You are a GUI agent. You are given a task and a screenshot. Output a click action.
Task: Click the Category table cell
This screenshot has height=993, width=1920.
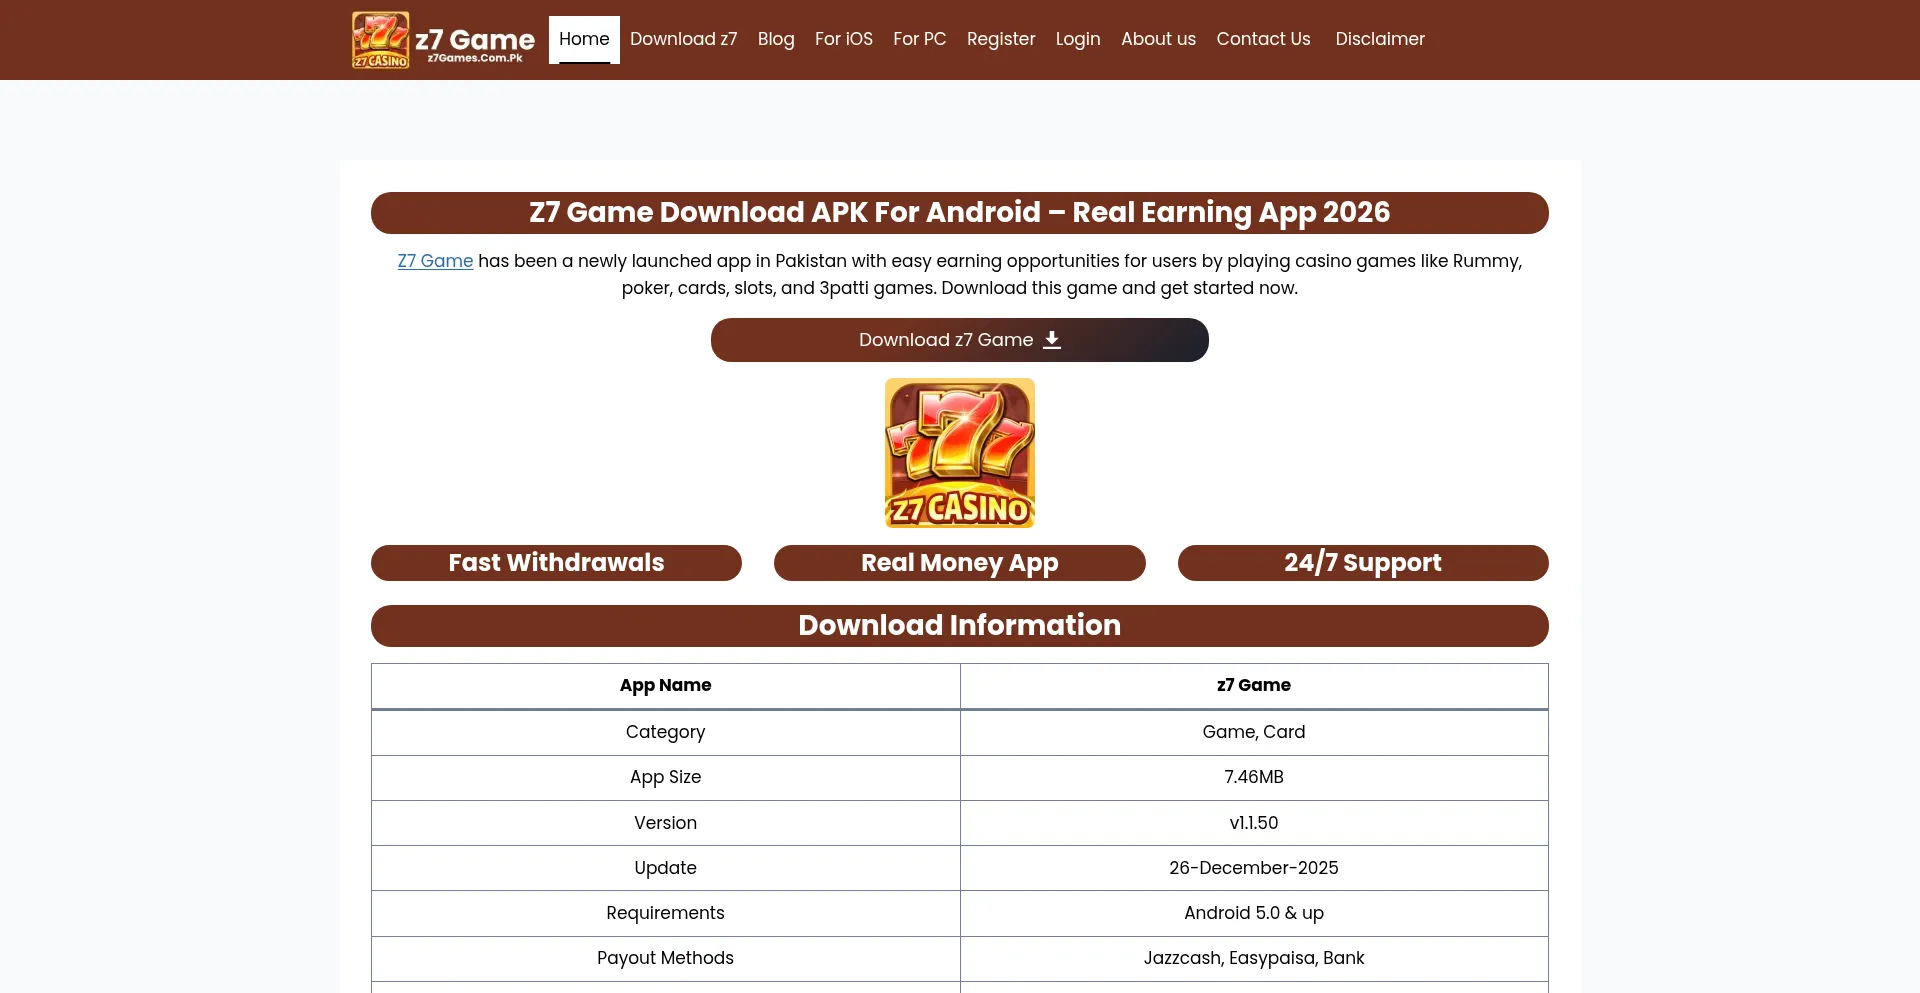(666, 732)
